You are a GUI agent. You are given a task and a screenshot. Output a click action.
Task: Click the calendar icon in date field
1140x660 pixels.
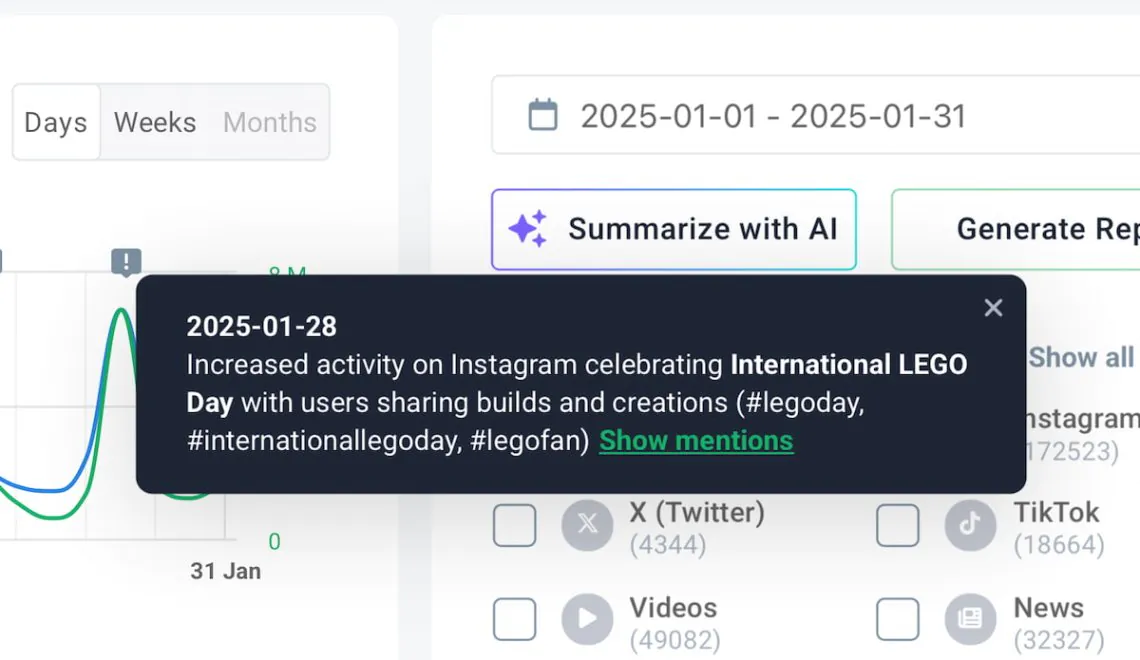click(x=543, y=115)
